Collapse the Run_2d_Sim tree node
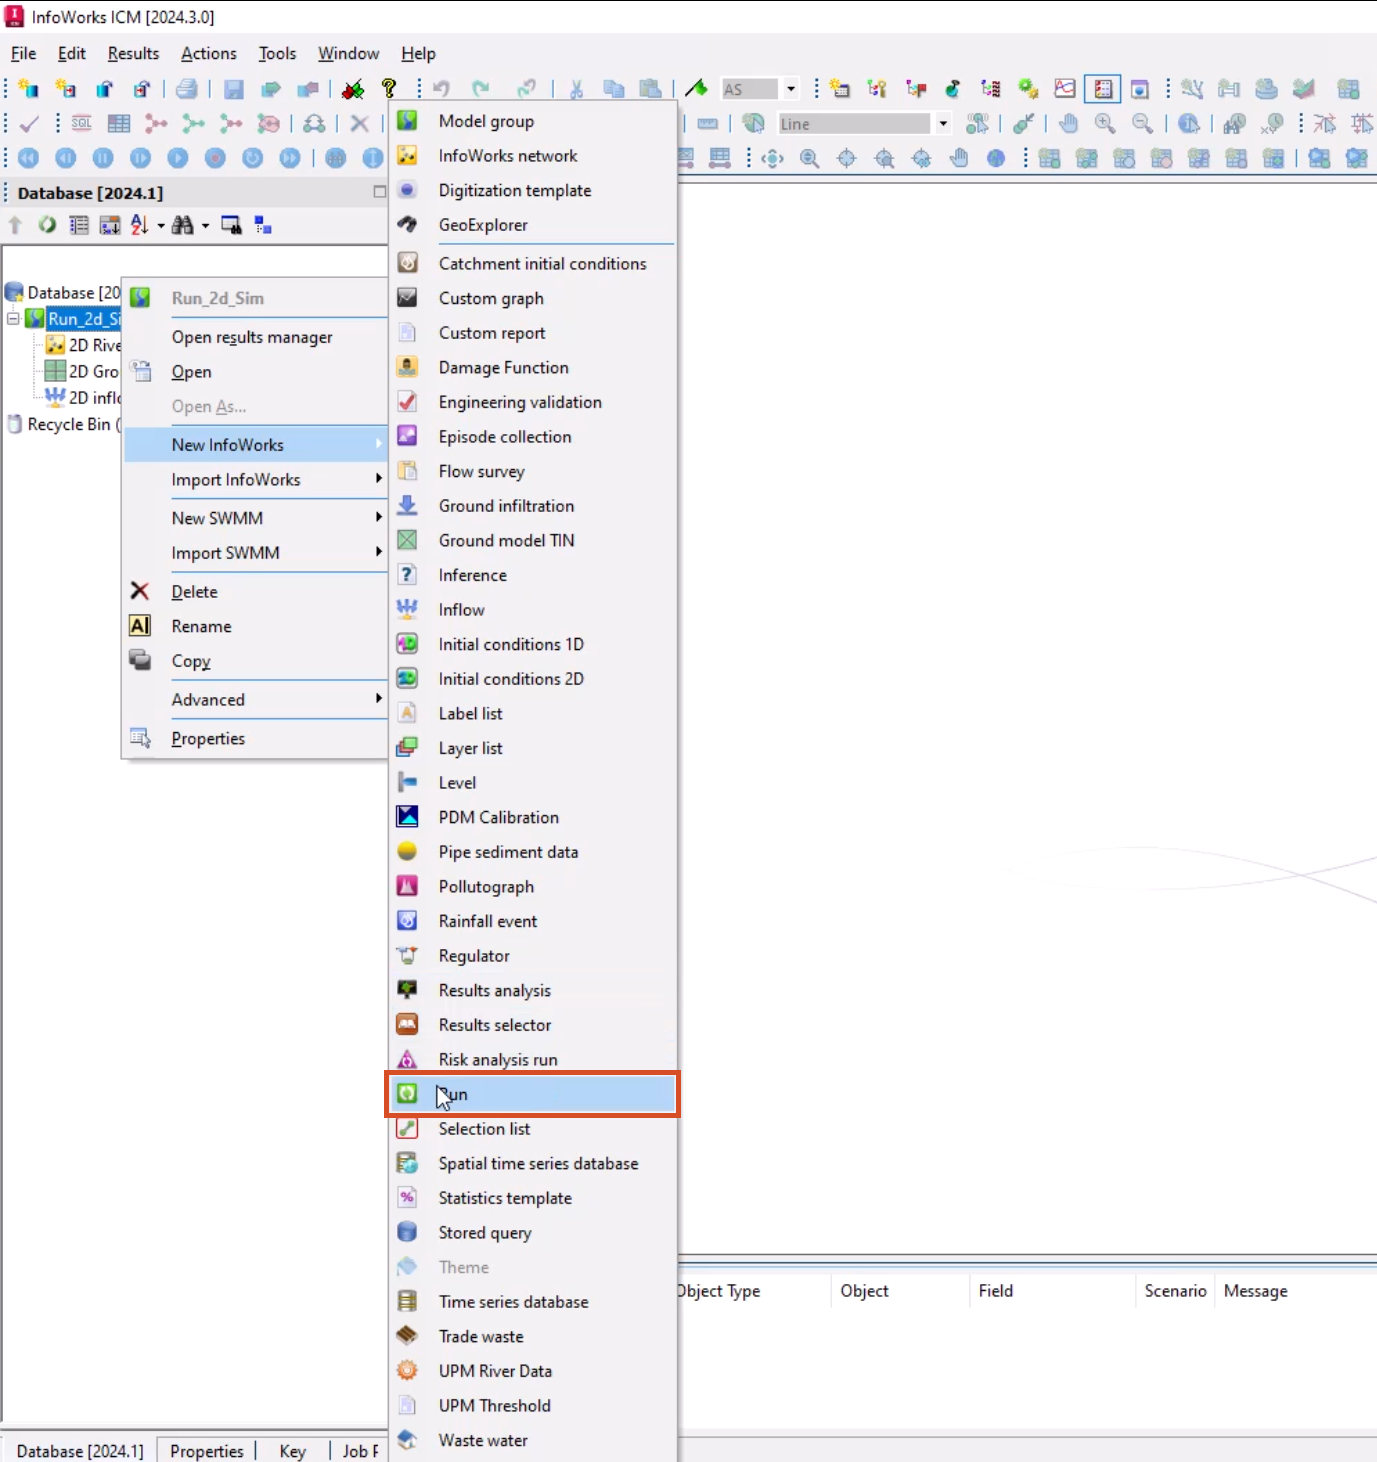 (x=13, y=318)
